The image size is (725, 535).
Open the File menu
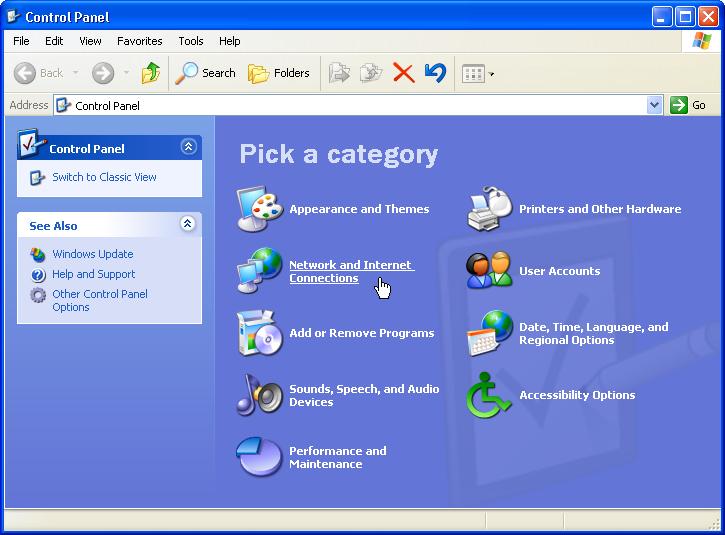coord(21,41)
